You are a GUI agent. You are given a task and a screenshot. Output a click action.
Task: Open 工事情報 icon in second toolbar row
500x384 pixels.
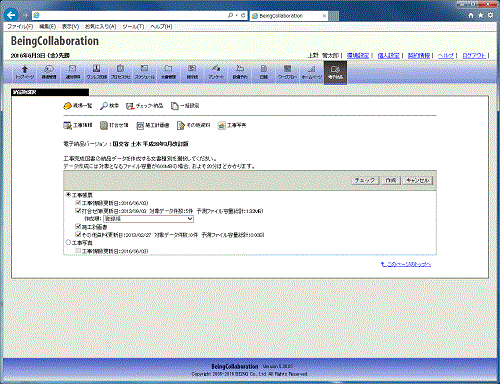point(78,125)
